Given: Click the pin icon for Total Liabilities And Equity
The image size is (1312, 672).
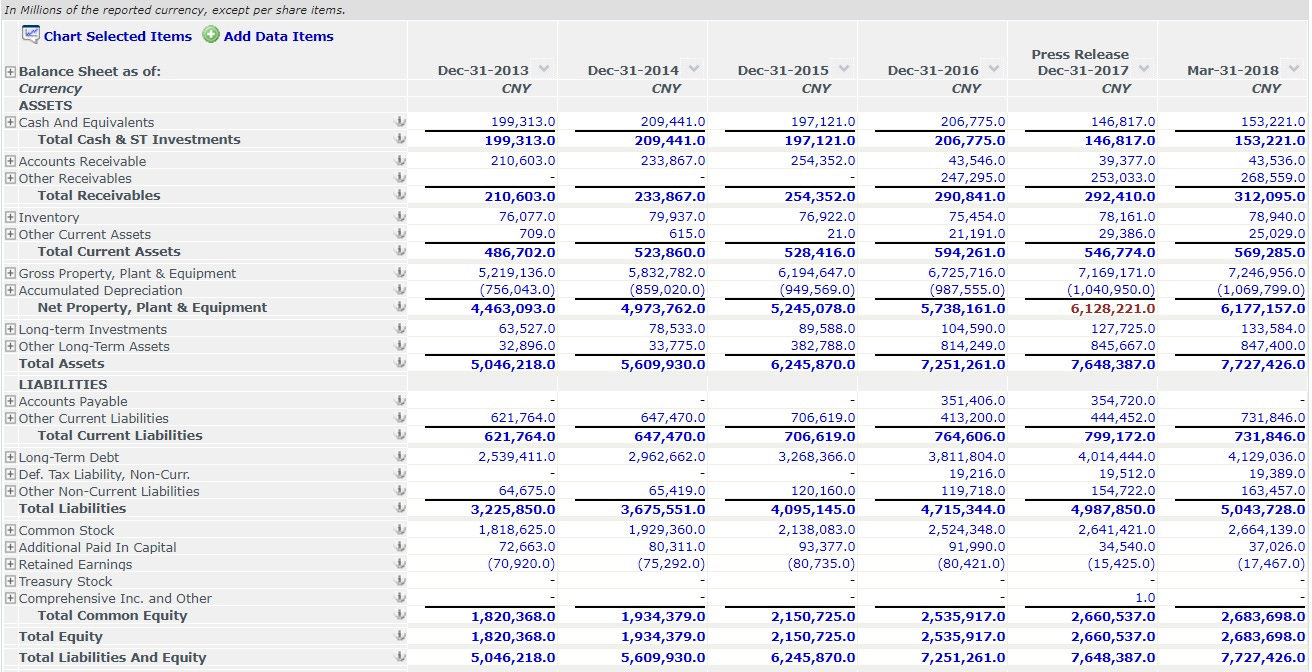Looking at the screenshot, I should pyautogui.click(x=400, y=657).
